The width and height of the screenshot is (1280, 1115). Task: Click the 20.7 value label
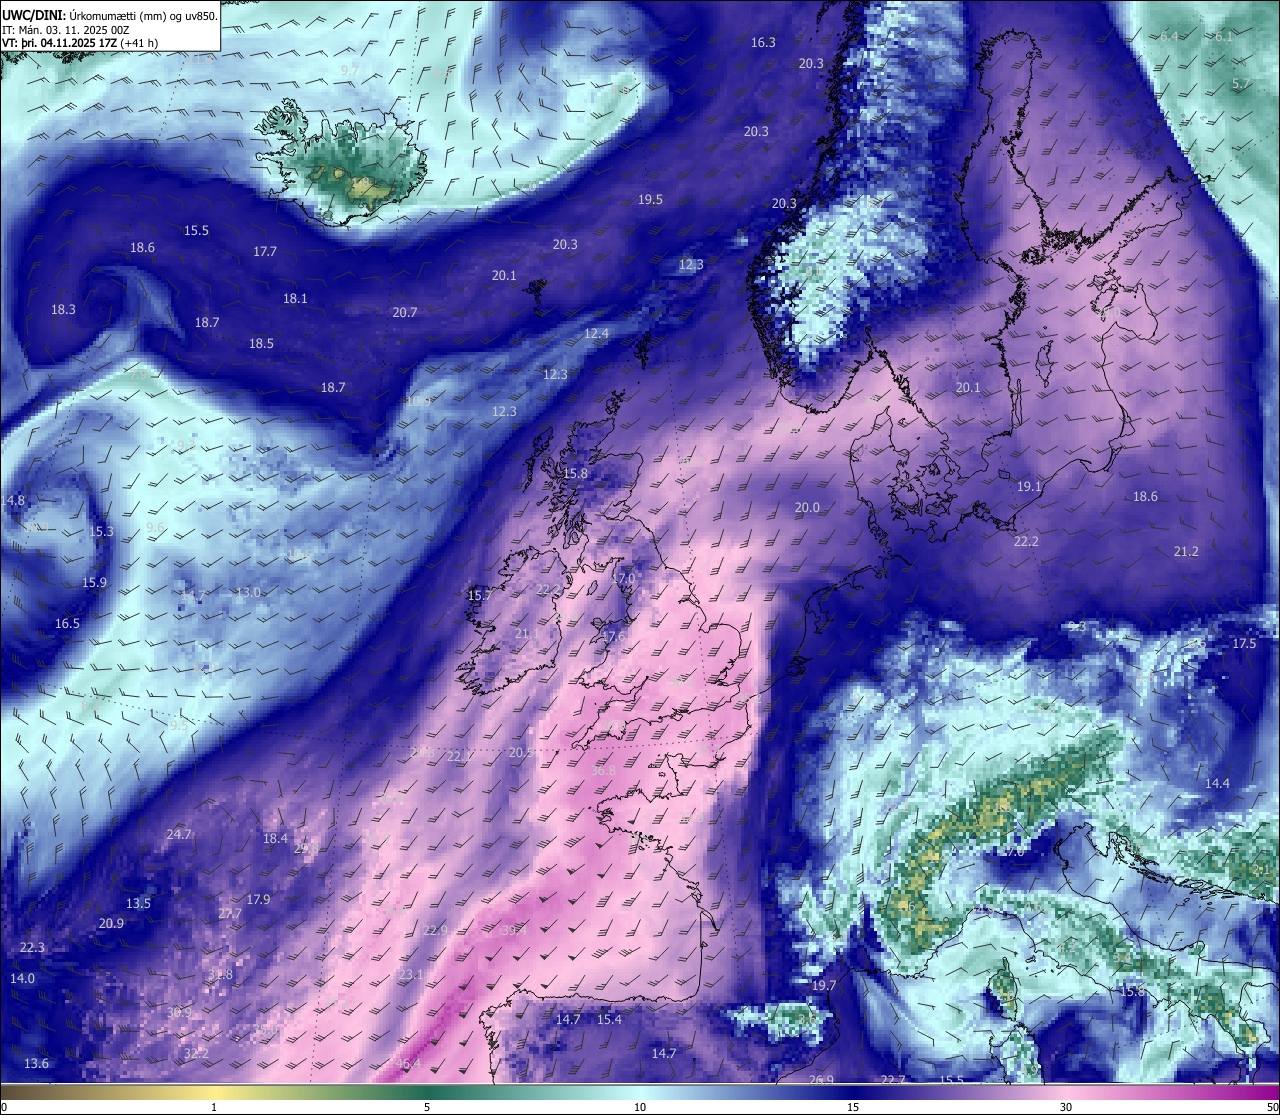click(x=404, y=313)
